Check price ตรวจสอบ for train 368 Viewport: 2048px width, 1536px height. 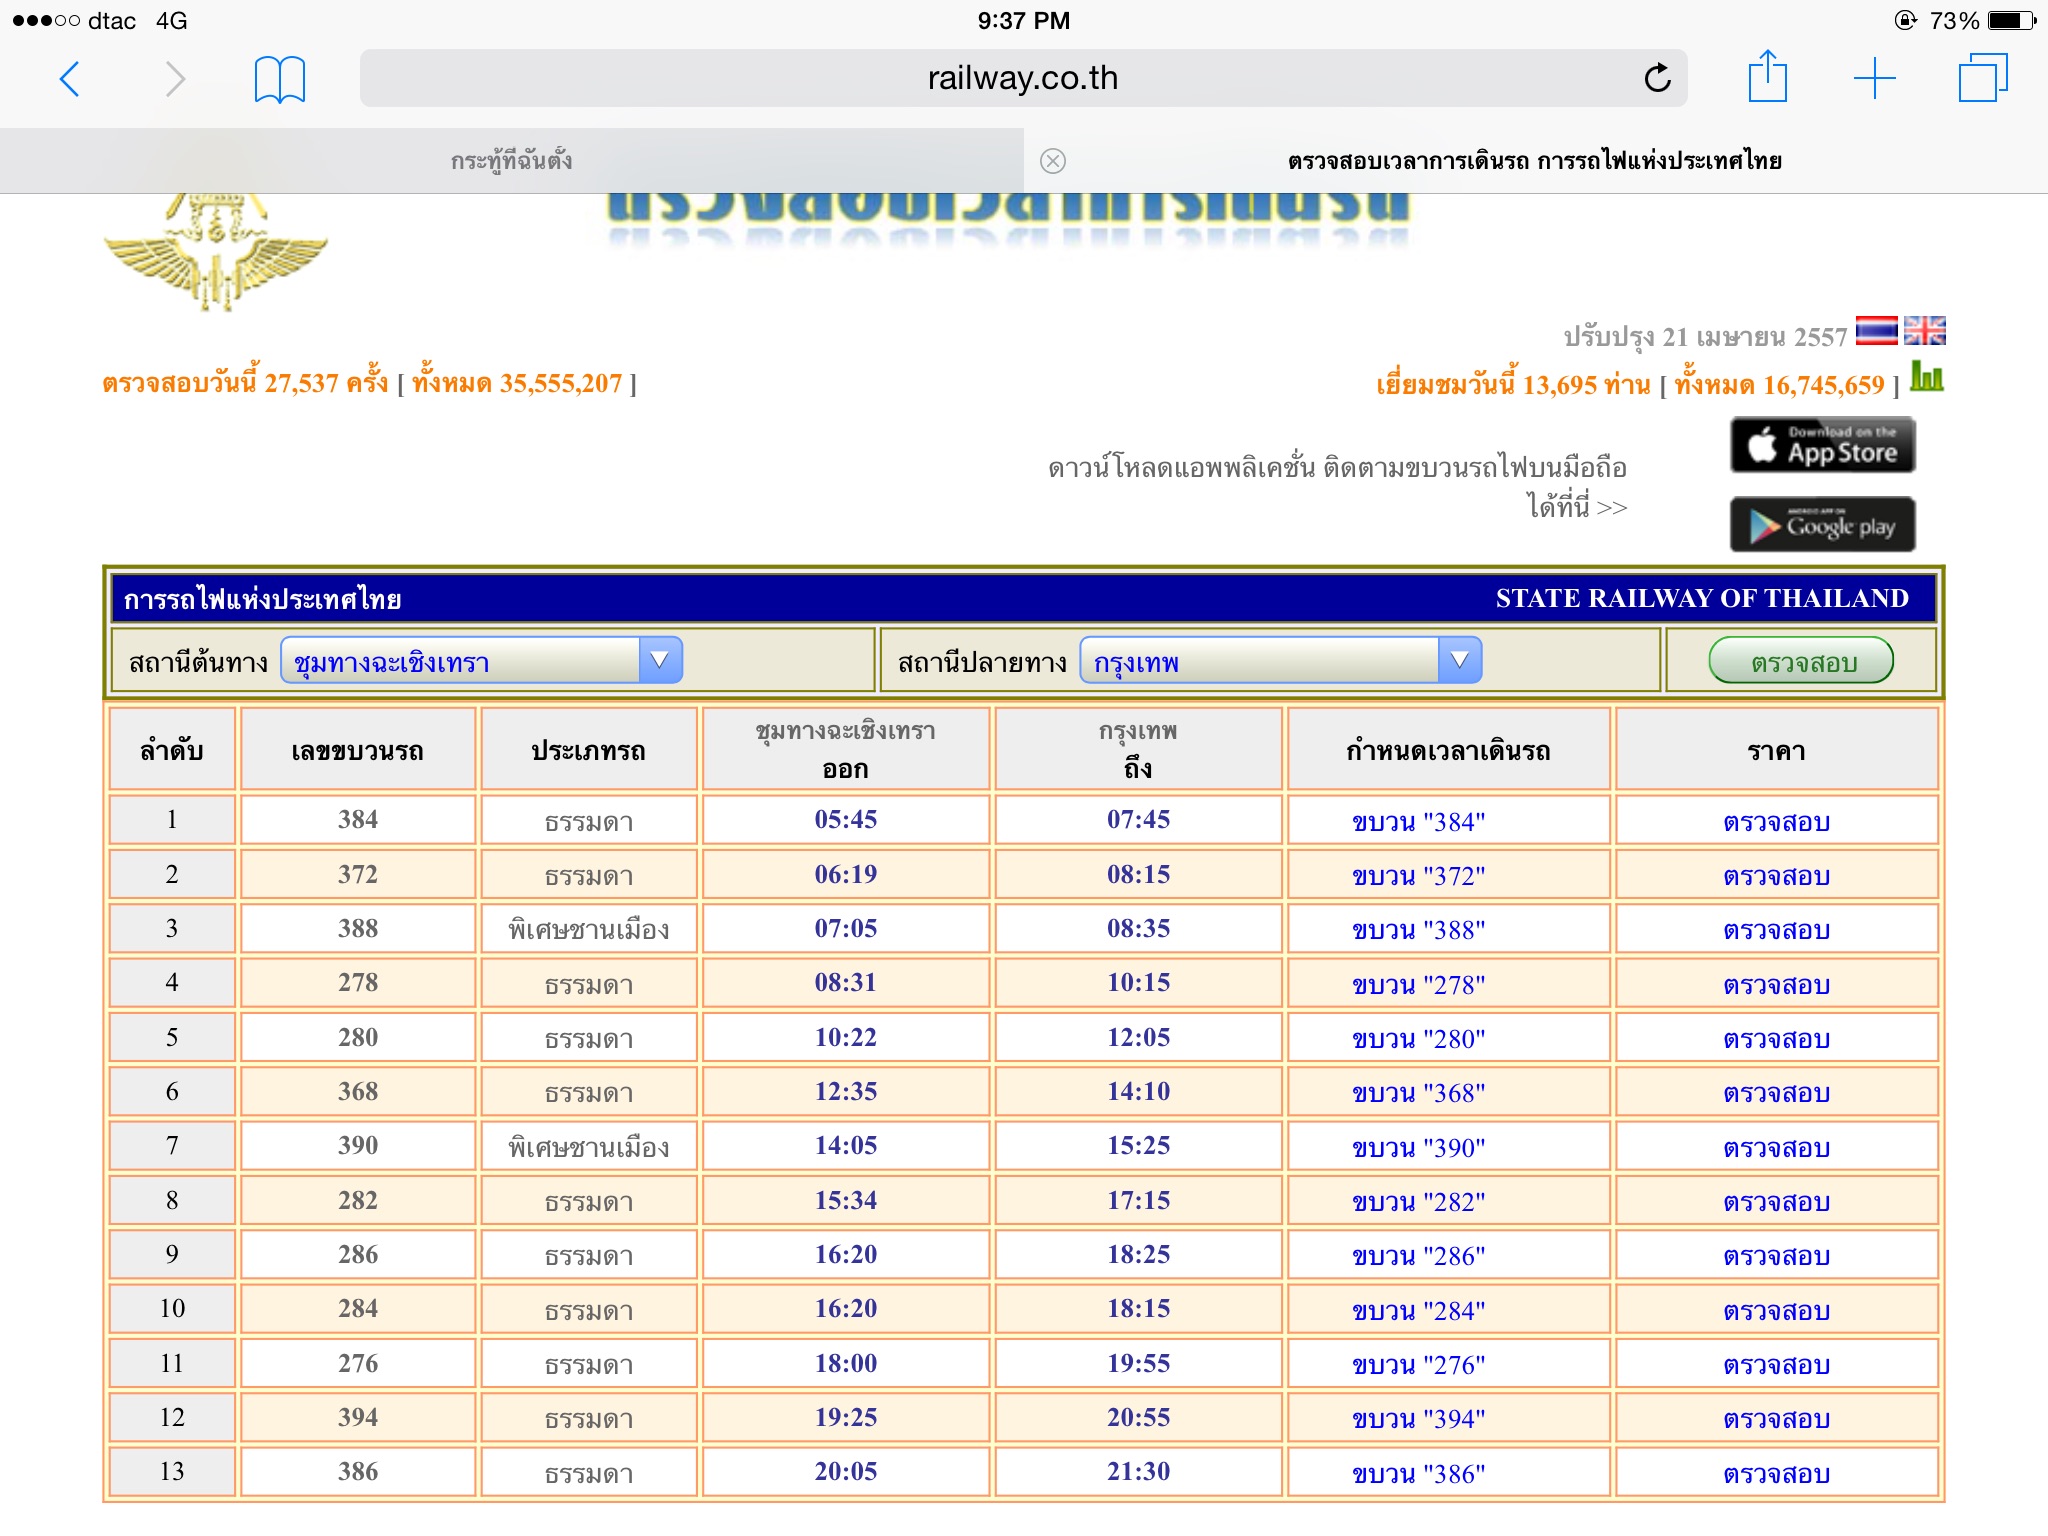point(1776,1093)
